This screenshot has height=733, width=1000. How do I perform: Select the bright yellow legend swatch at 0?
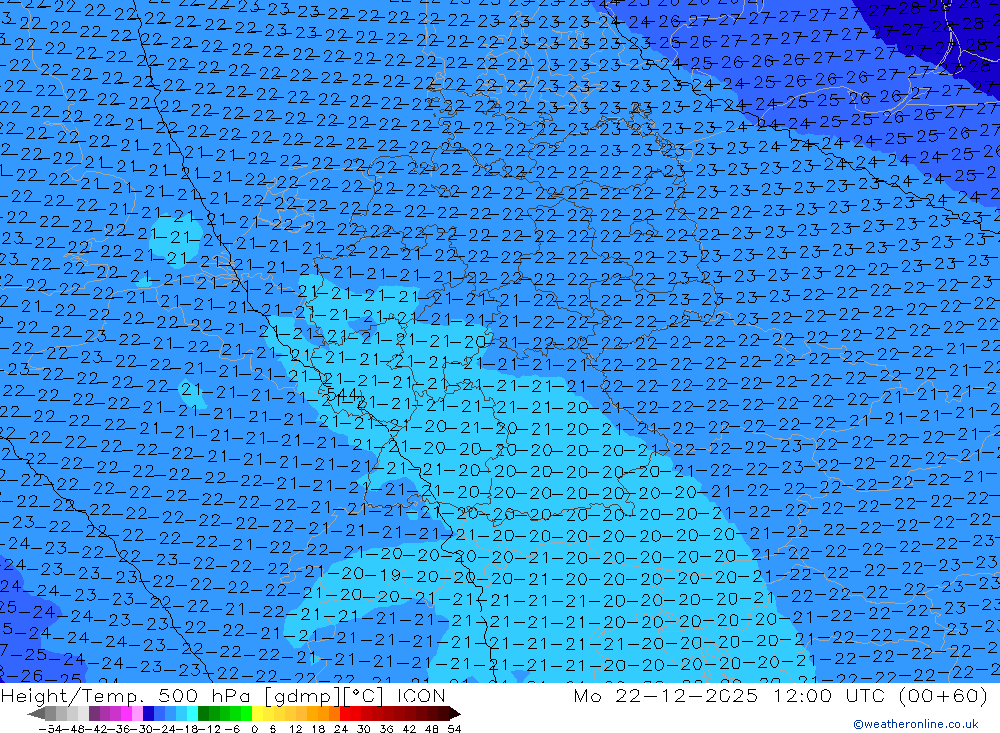pos(258,713)
